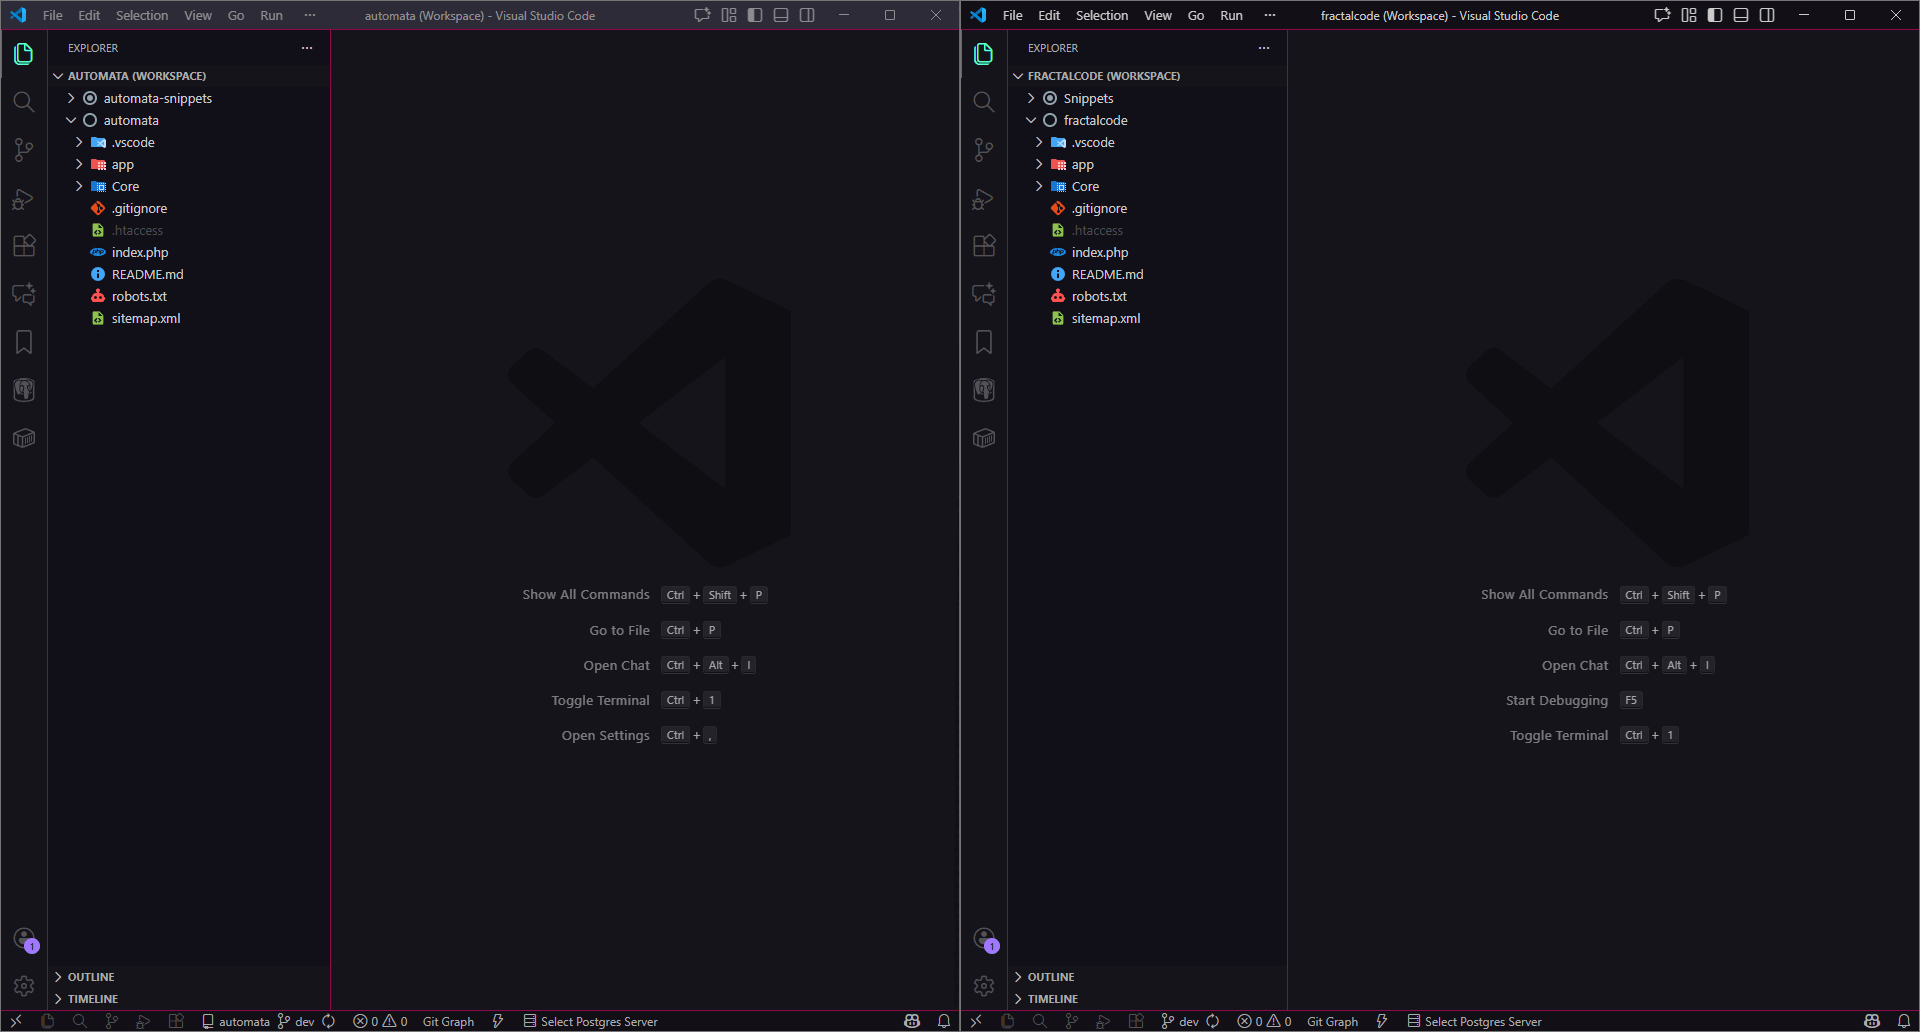The height and width of the screenshot is (1032, 1920).
Task: Click errors and warnings count in automata status bar
Action: (380, 1021)
